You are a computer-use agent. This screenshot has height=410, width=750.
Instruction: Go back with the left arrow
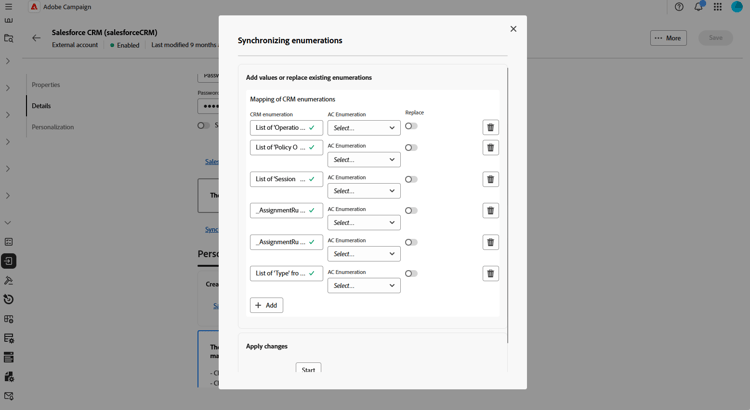[36, 38]
